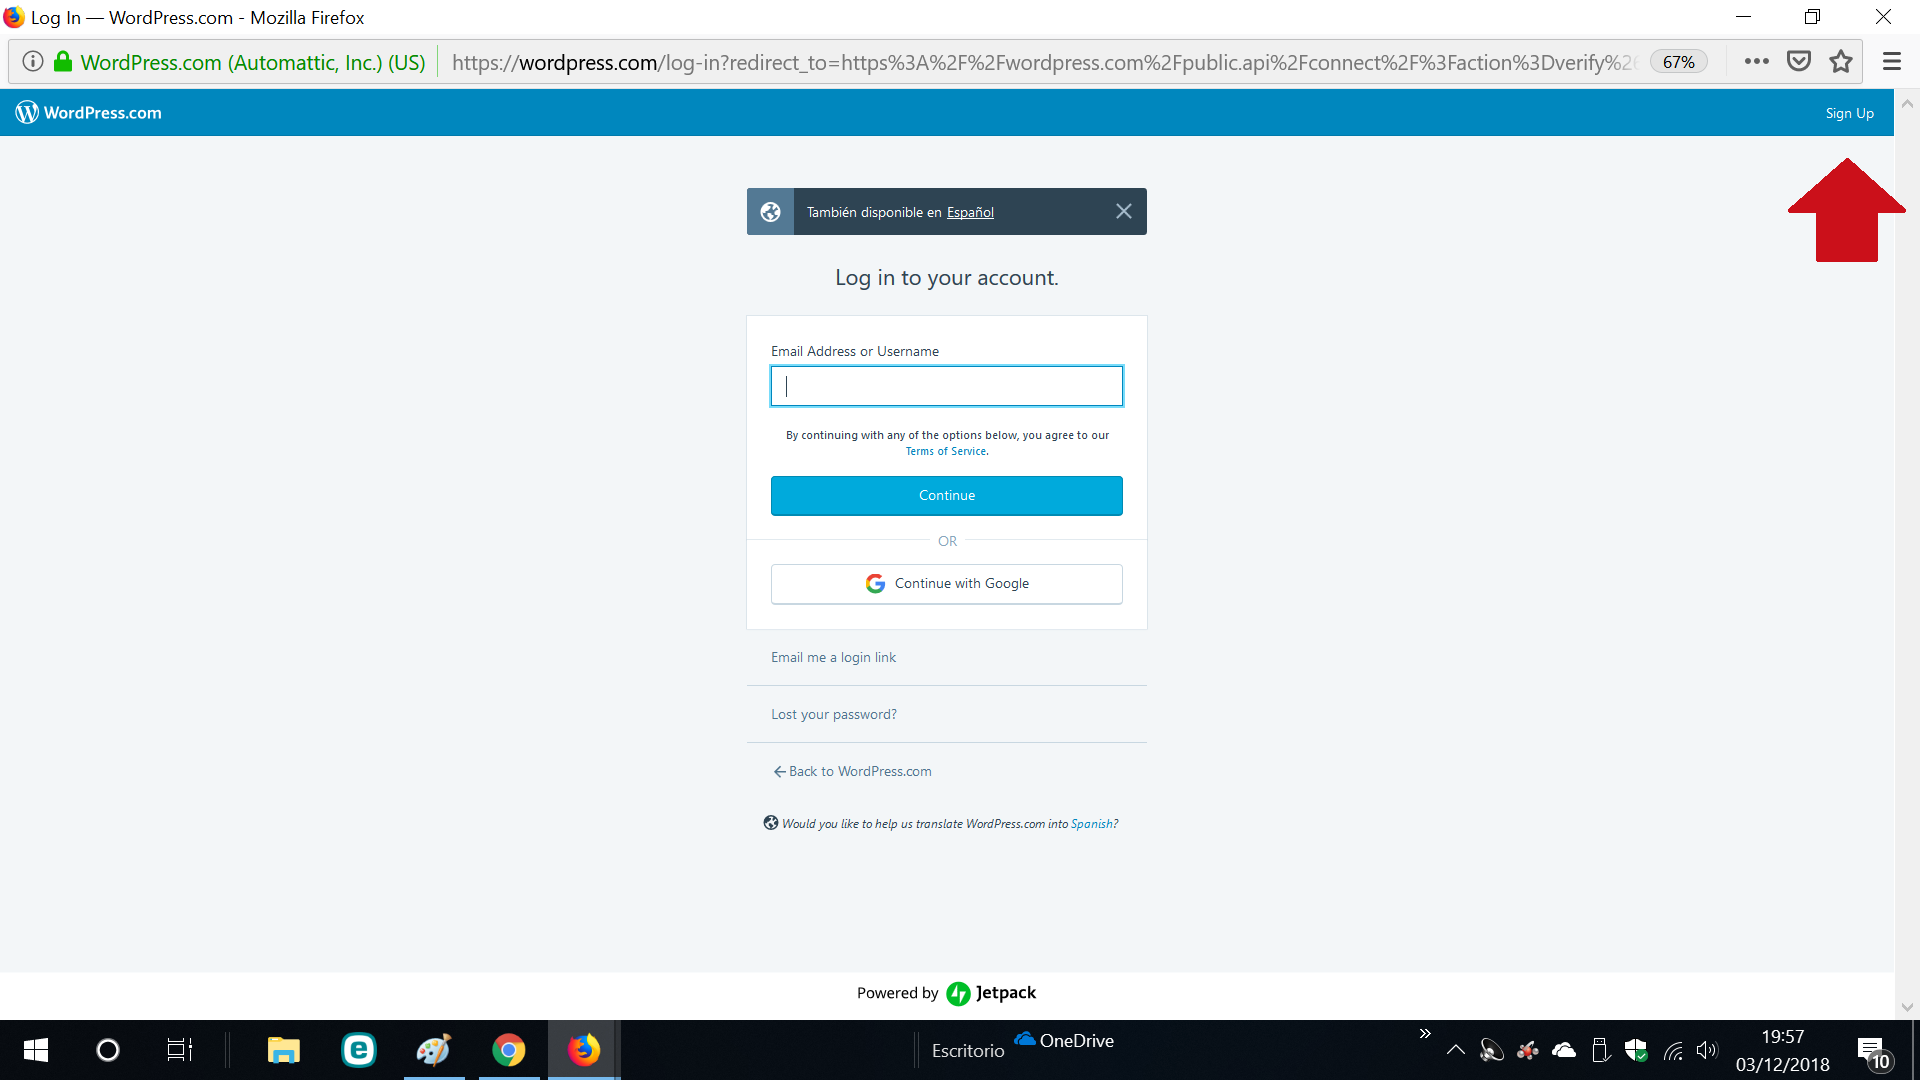Screen dimensions: 1920x1080
Task: Click Sign Up in the header
Action: pos(1849,113)
